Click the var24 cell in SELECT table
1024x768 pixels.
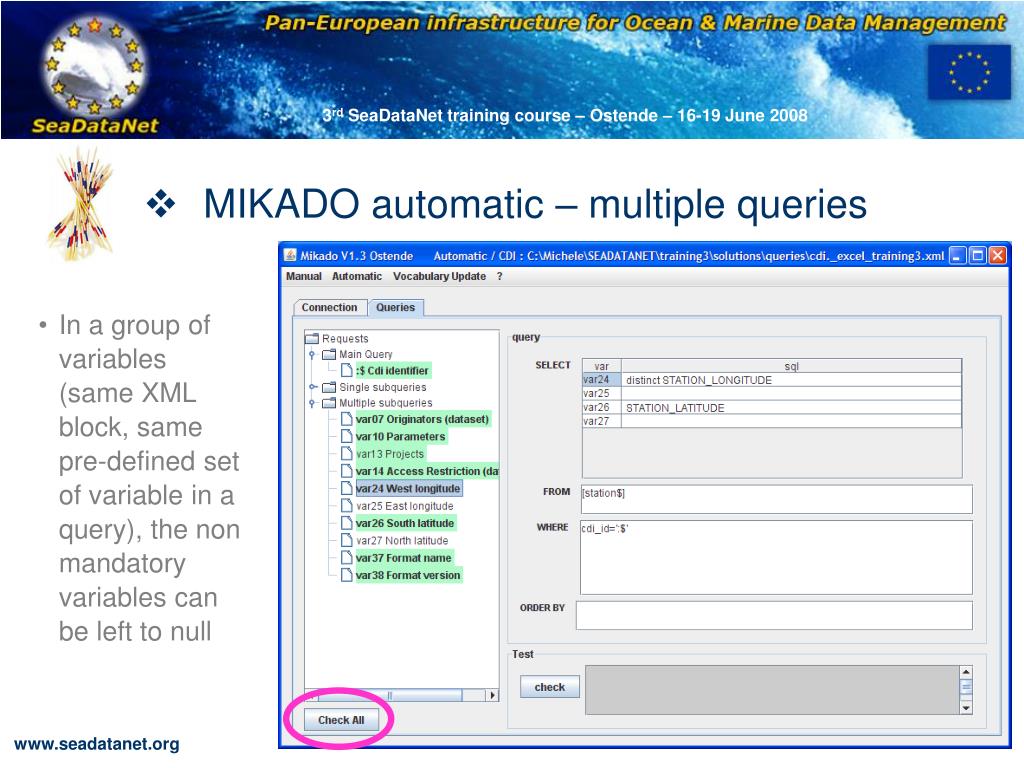point(601,379)
